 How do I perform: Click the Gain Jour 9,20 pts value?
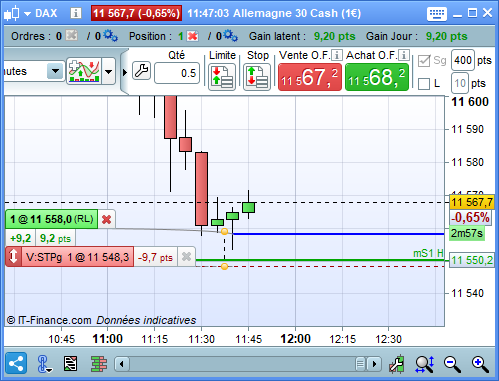click(446, 36)
